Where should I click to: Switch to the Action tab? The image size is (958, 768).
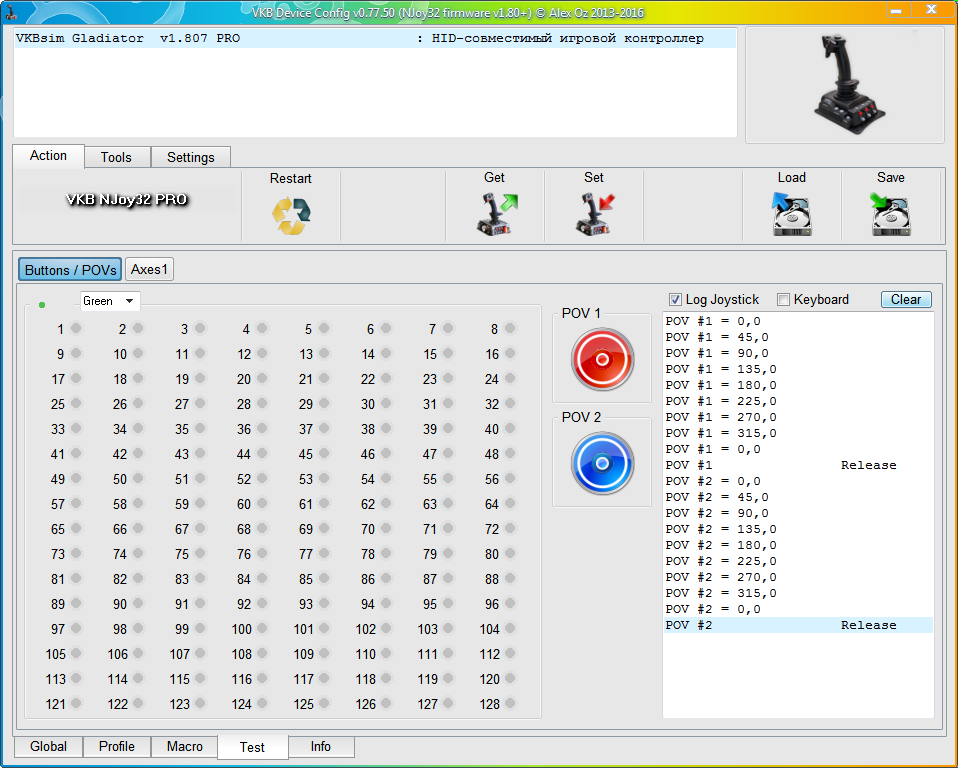pos(48,156)
